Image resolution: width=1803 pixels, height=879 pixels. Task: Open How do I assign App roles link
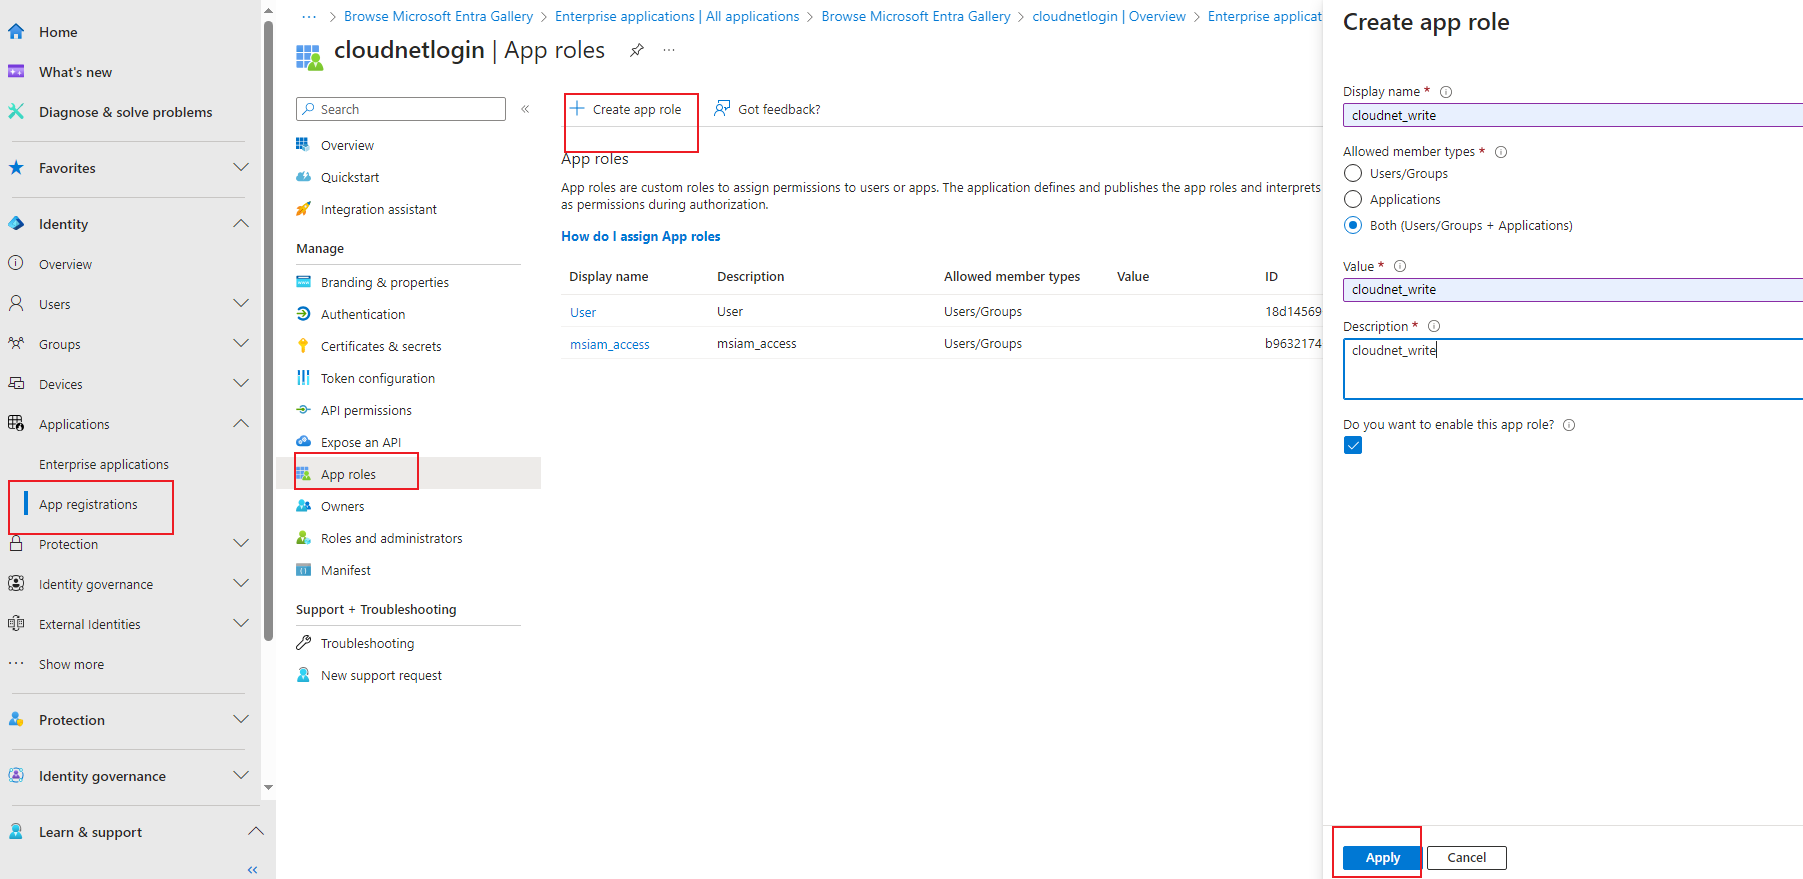(x=641, y=236)
